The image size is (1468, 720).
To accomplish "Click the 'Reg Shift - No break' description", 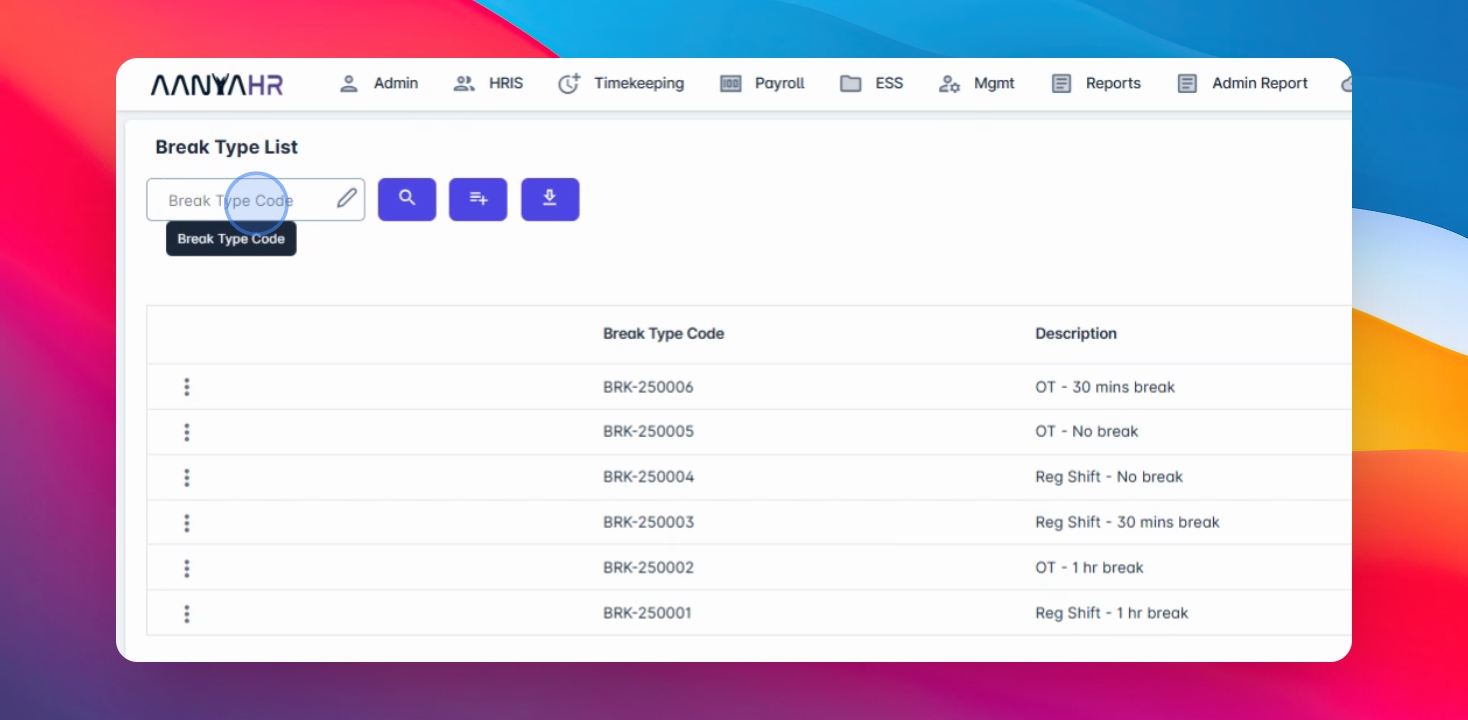I will click(1109, 477).
